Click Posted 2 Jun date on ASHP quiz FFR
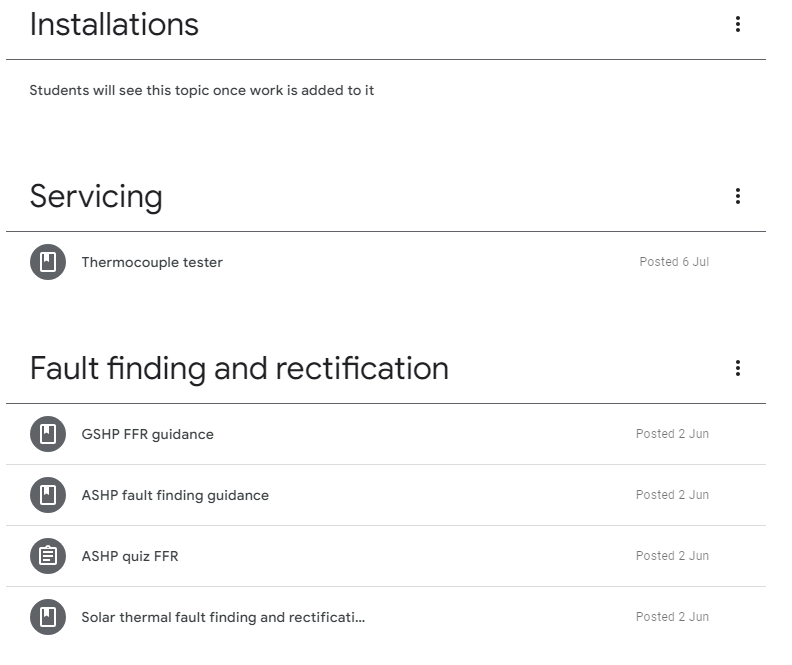 [672, 556]
